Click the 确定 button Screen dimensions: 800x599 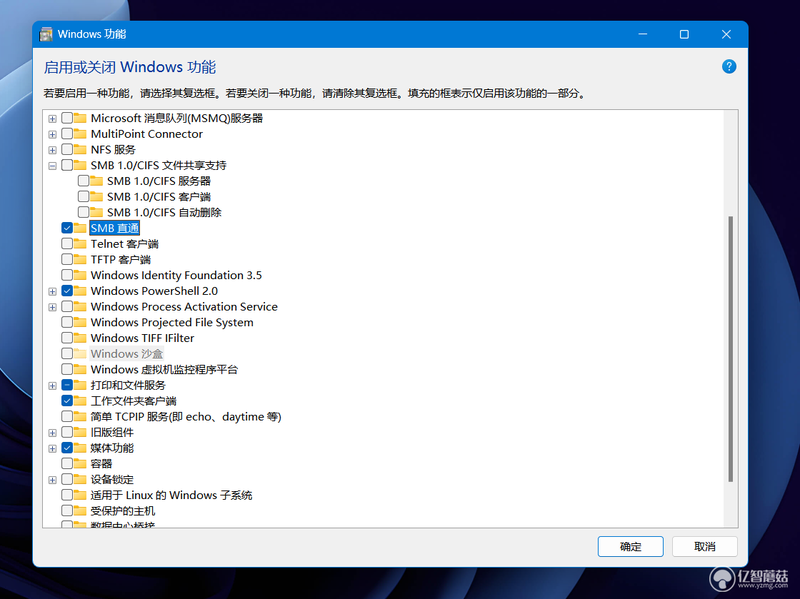(631, 546)
